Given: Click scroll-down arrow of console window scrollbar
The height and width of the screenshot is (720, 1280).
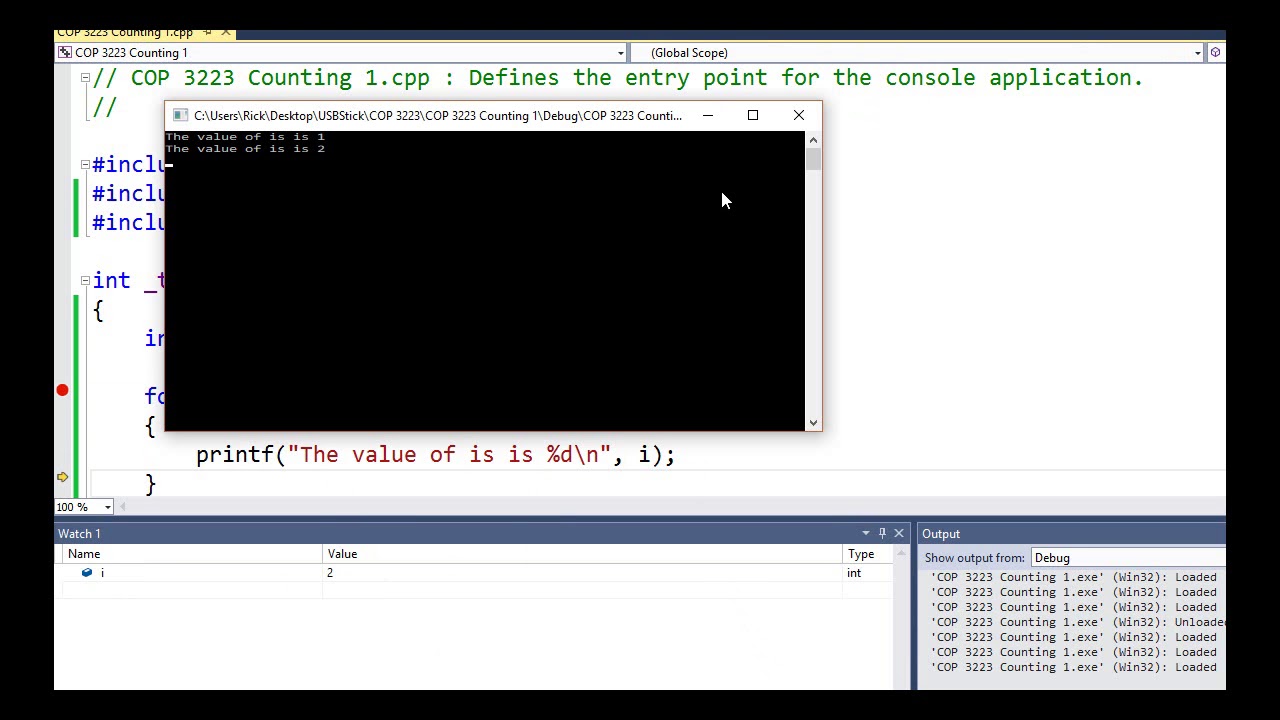Looking at the screenshot, I should point(813,423).
